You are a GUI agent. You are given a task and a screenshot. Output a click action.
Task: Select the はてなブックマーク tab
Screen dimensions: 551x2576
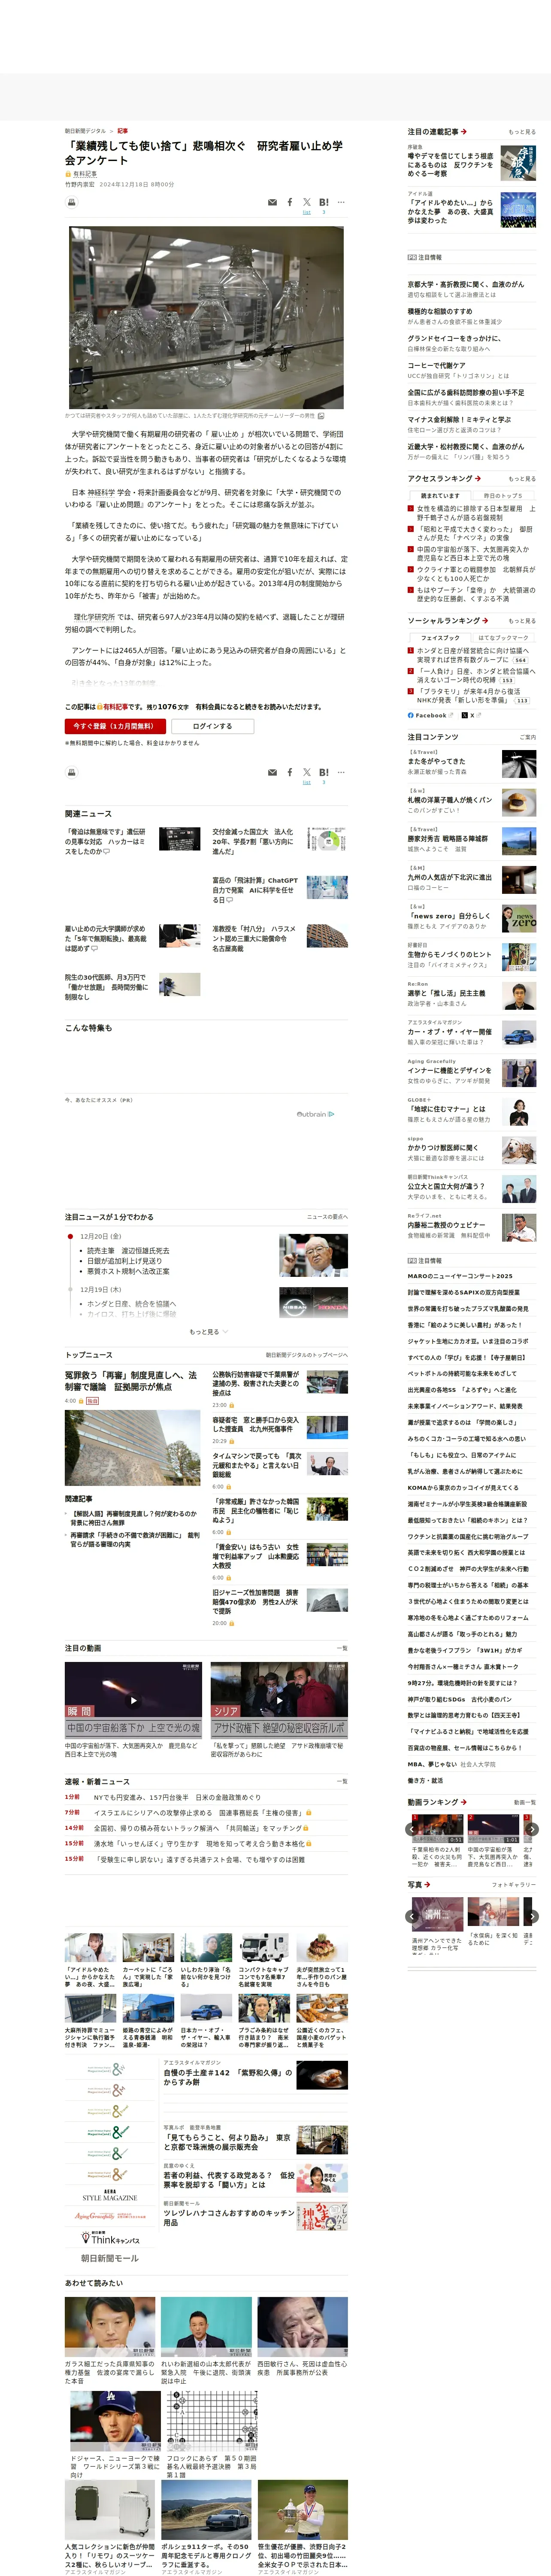click(504, 637)
